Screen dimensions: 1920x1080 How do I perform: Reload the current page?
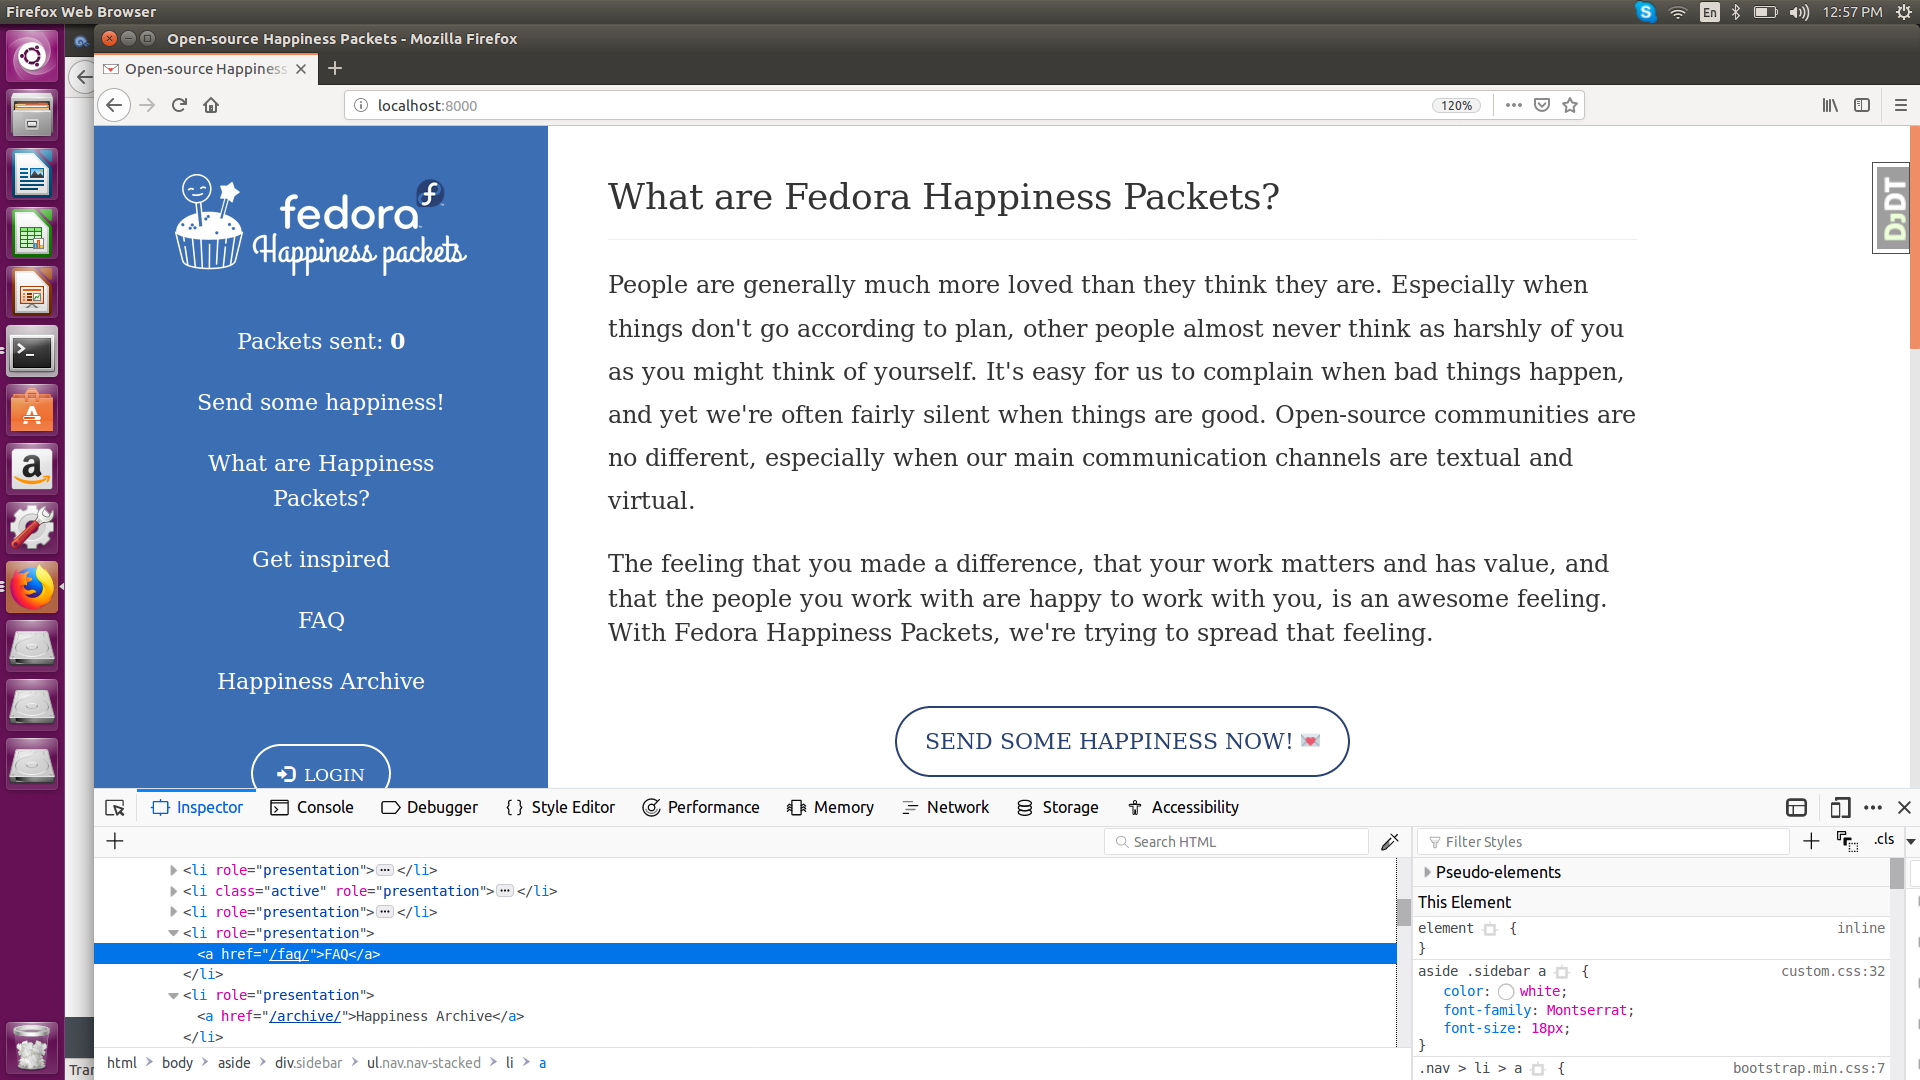click(x=179, y=105)
